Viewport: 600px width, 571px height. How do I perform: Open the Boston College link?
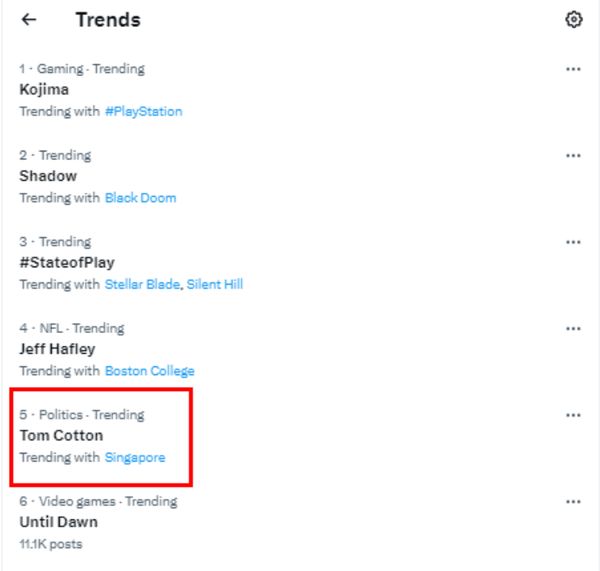(149, 371)
